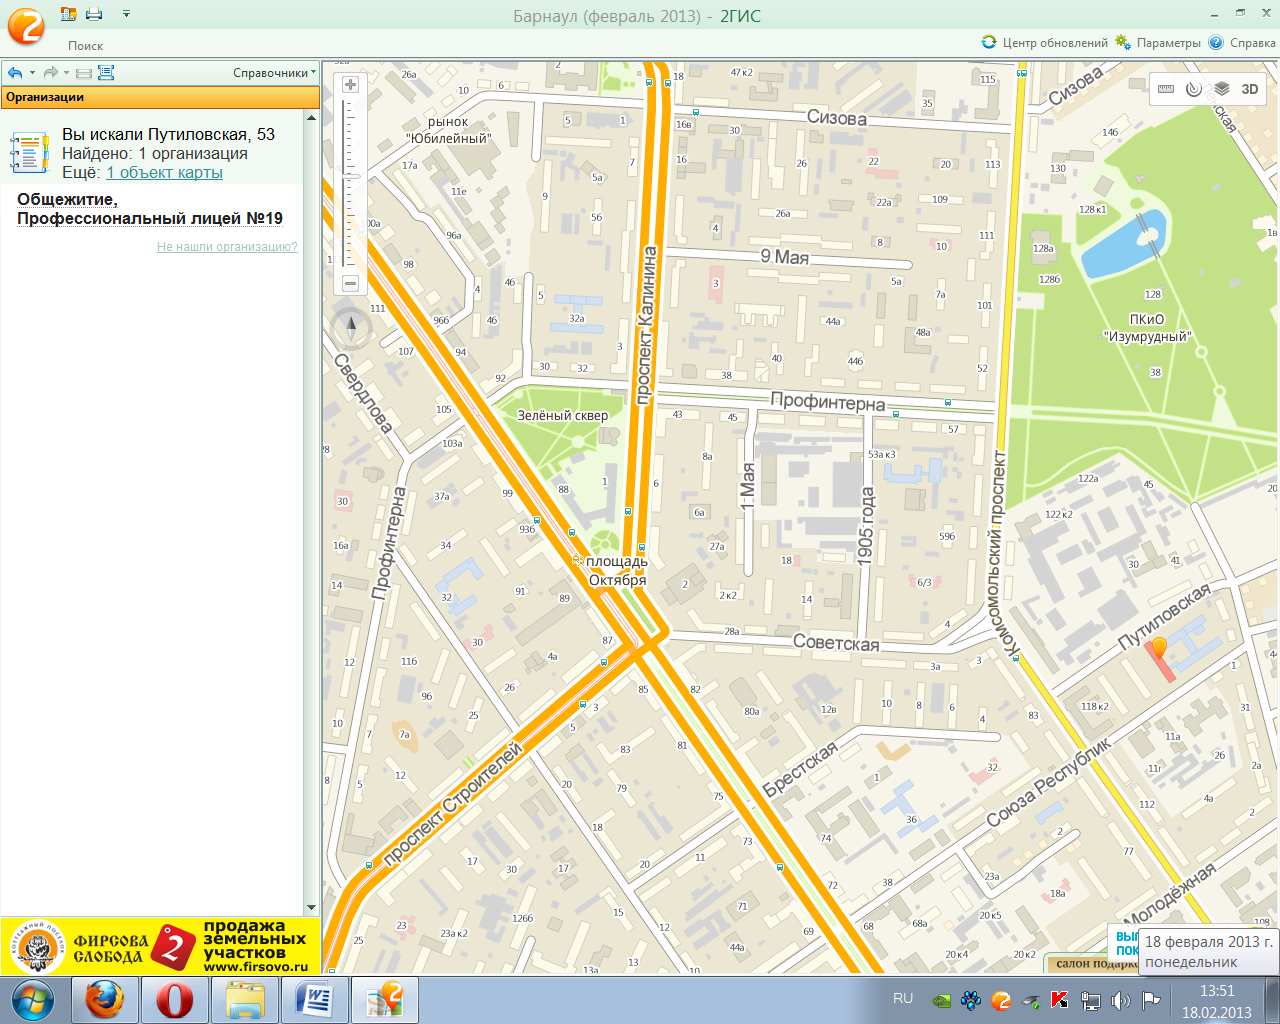Click the RU language indicator
The image size is (1280, 1024).
pyautogui.click(x=903, y=998)
